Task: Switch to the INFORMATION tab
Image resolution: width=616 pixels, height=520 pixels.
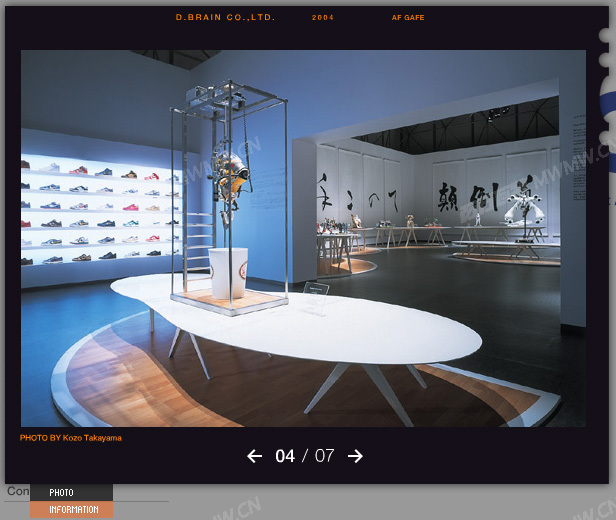Action: click(72, 509)
